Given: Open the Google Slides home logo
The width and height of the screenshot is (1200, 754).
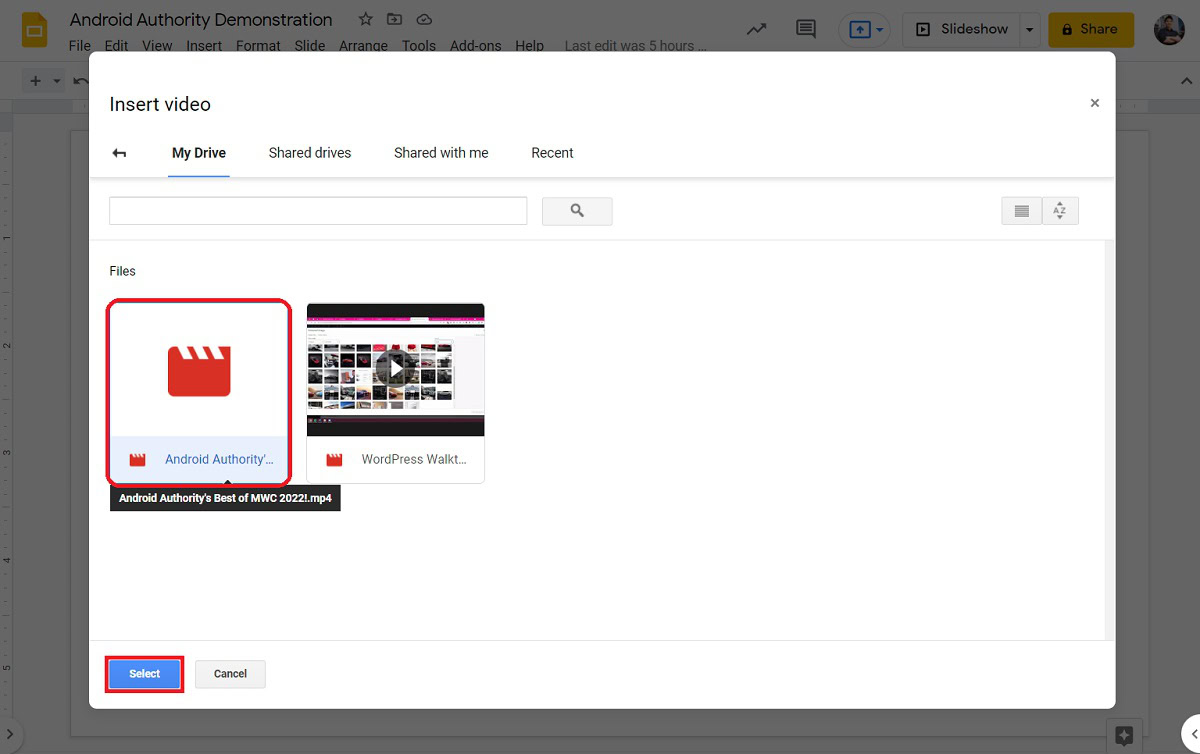Looking at the screenshot, I should pos(35,30).
